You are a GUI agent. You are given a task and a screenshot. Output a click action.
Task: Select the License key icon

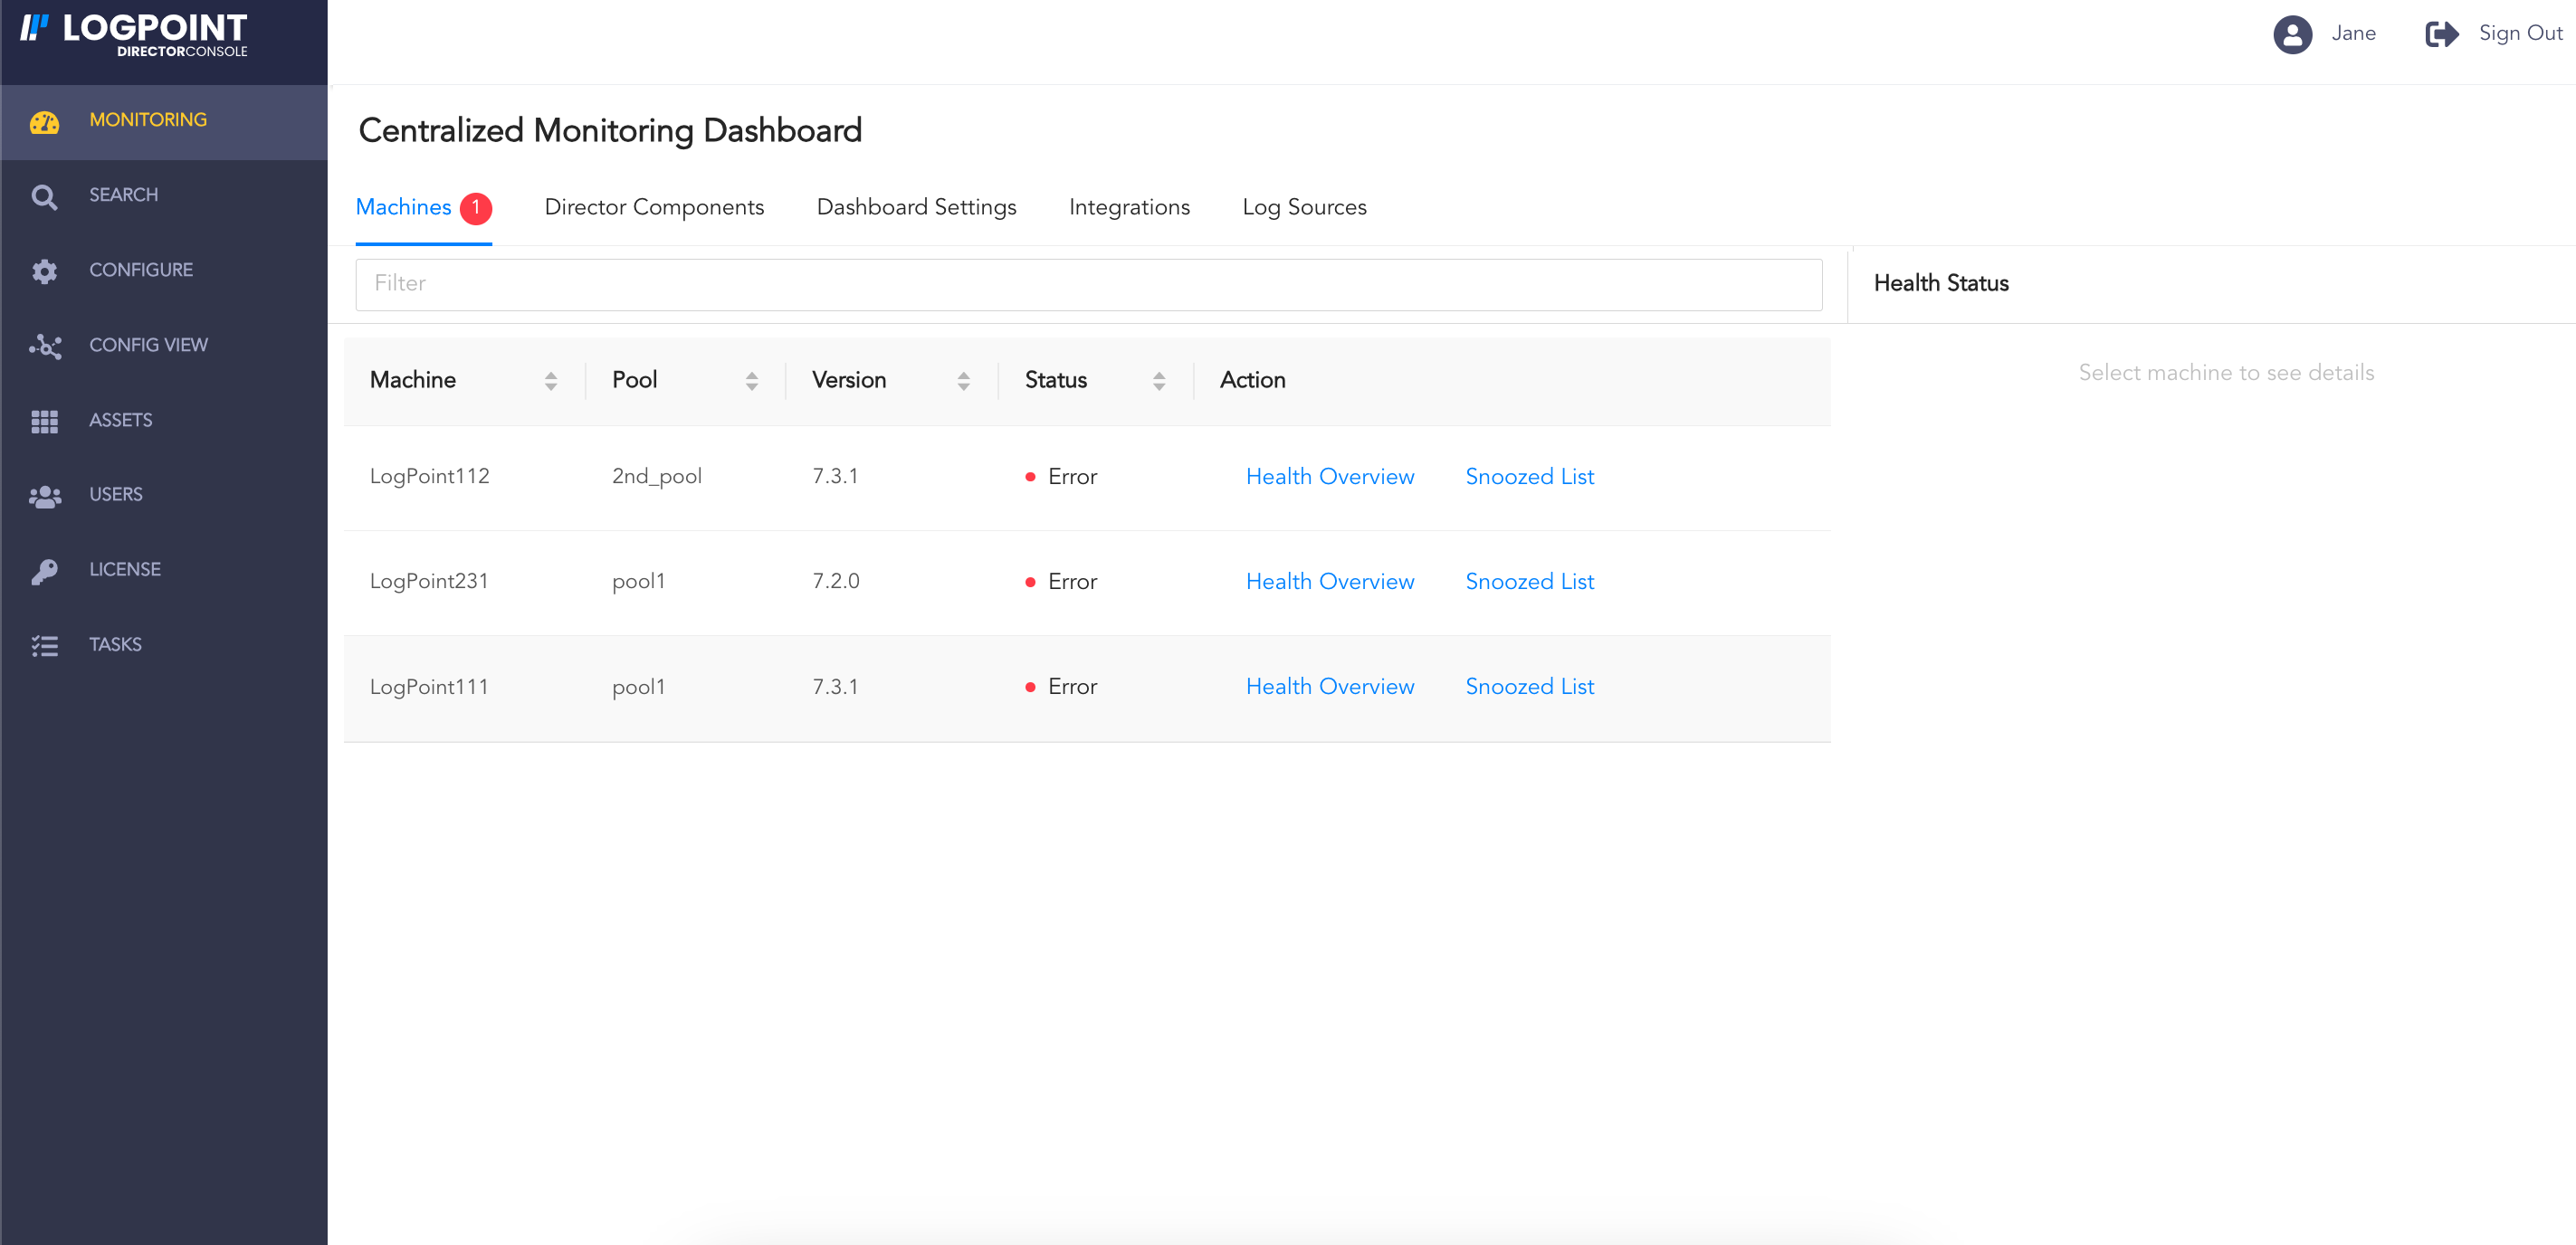point(44,570)
